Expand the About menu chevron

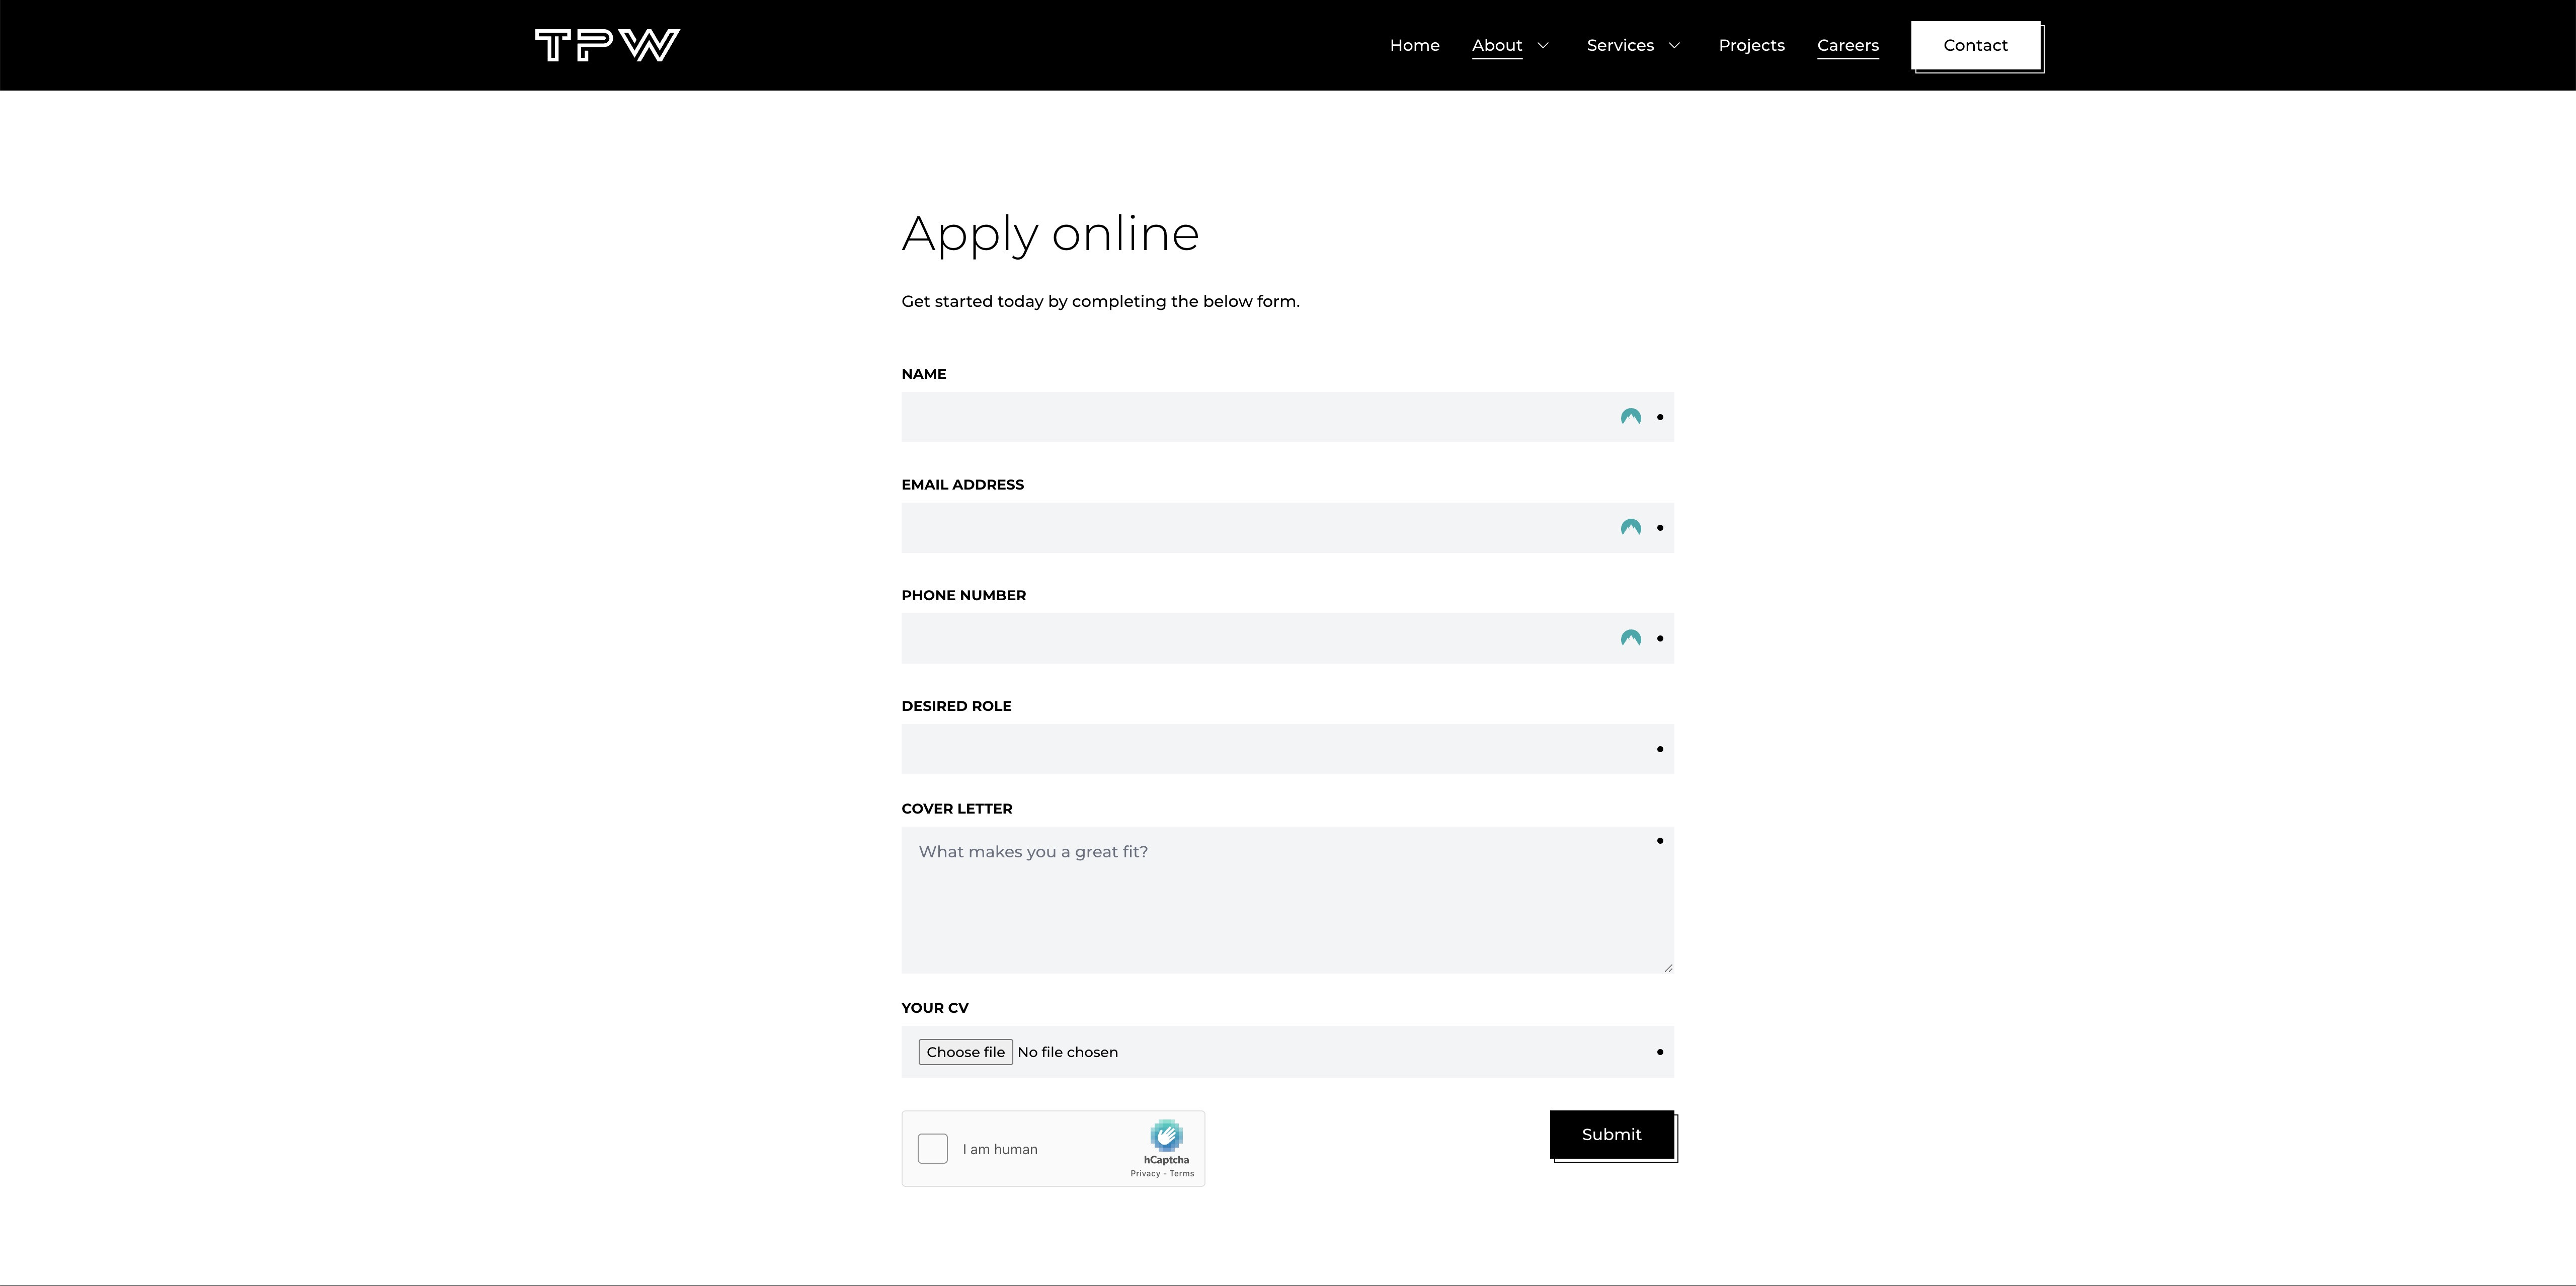point(1543,45)
